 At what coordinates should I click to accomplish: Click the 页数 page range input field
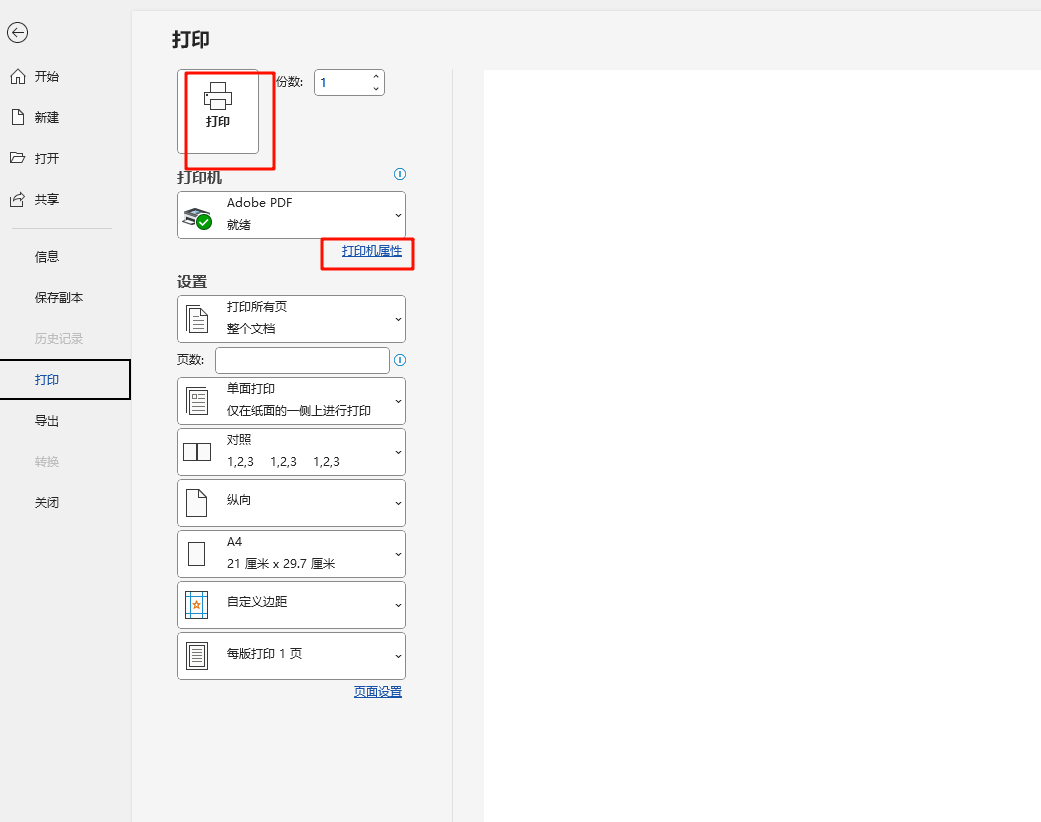pos(302,361)
